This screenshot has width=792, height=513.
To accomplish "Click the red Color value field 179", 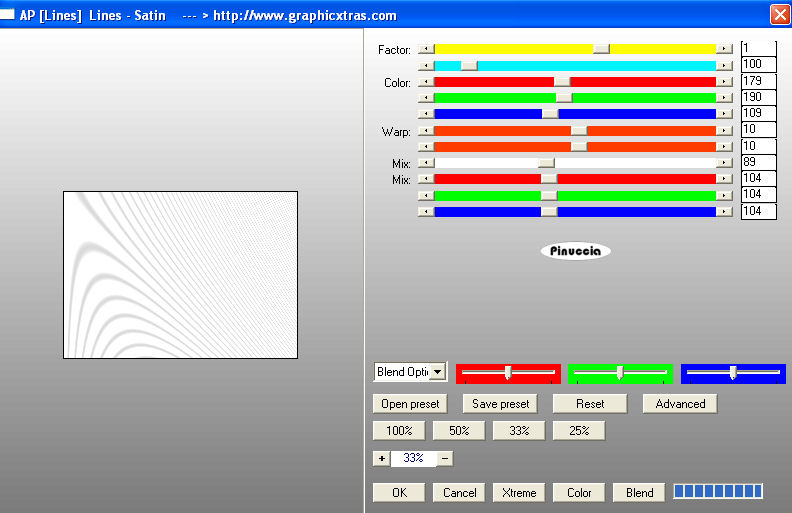I will coord(759,81).
